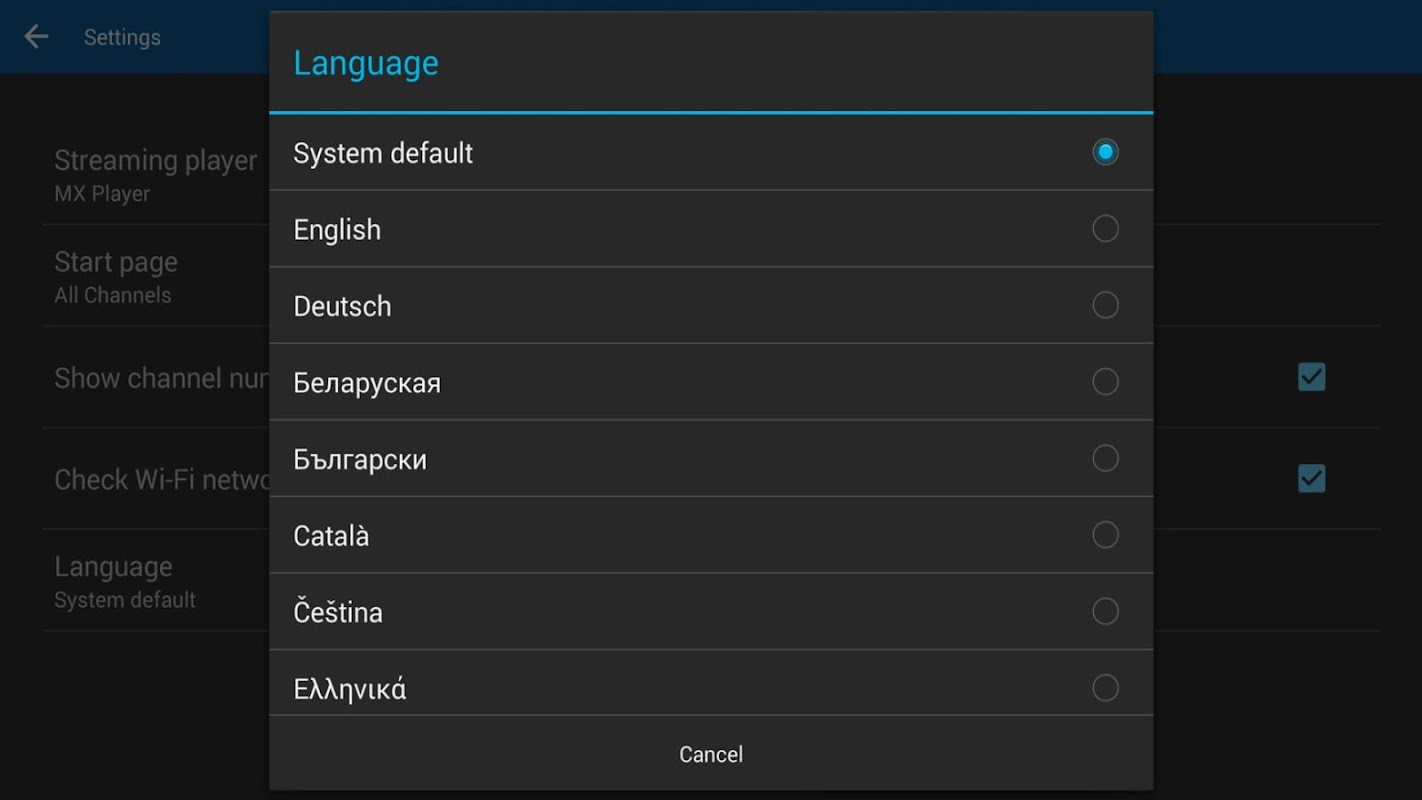Toggle the Show channel numbers checkbox

coord(1311,377)
